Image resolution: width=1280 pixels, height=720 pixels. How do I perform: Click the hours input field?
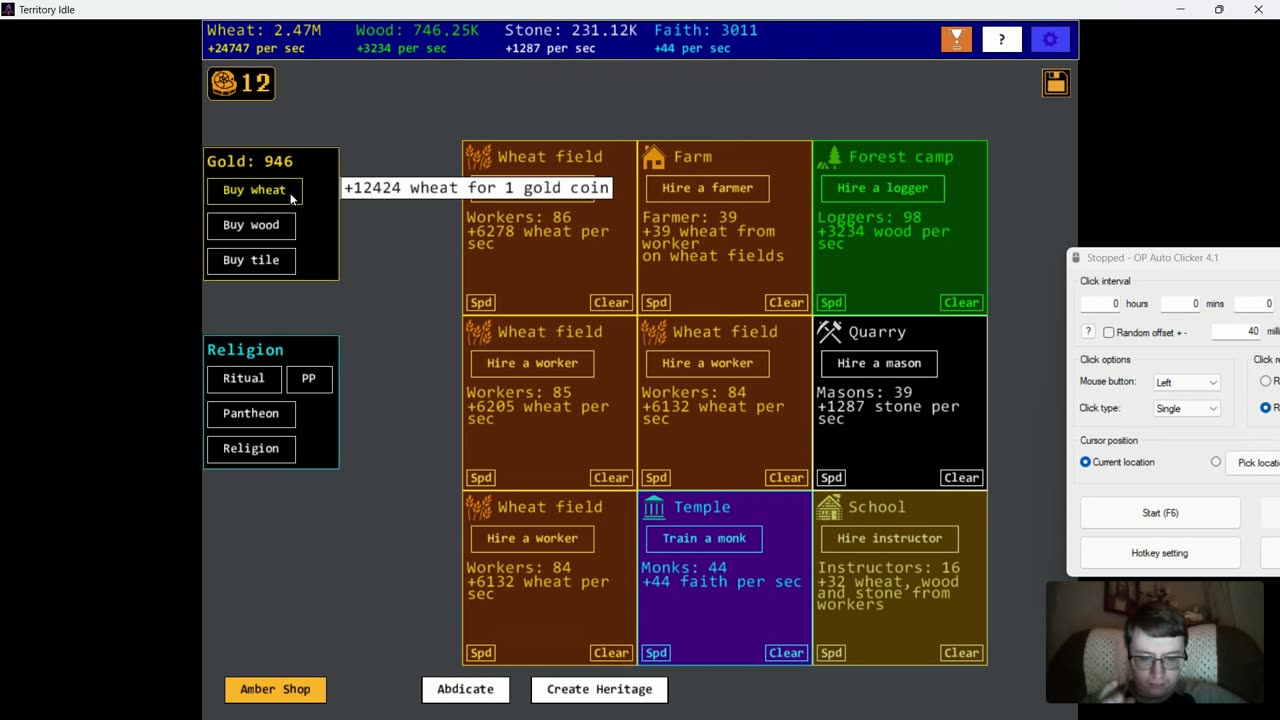1101,304
